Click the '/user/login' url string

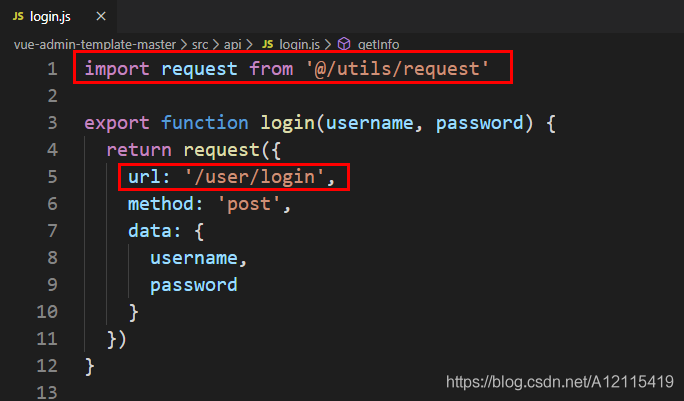[255, 177]
